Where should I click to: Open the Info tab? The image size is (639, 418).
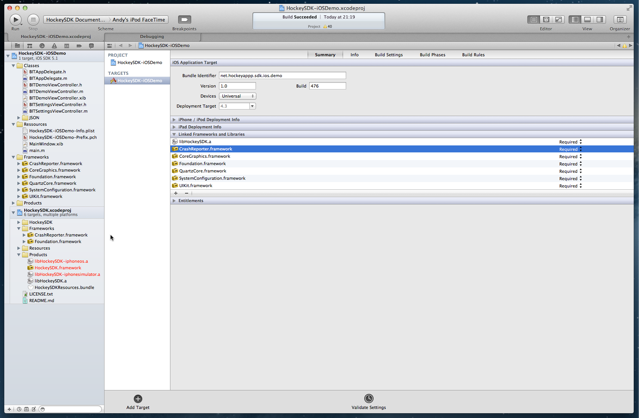click(355, 55)
